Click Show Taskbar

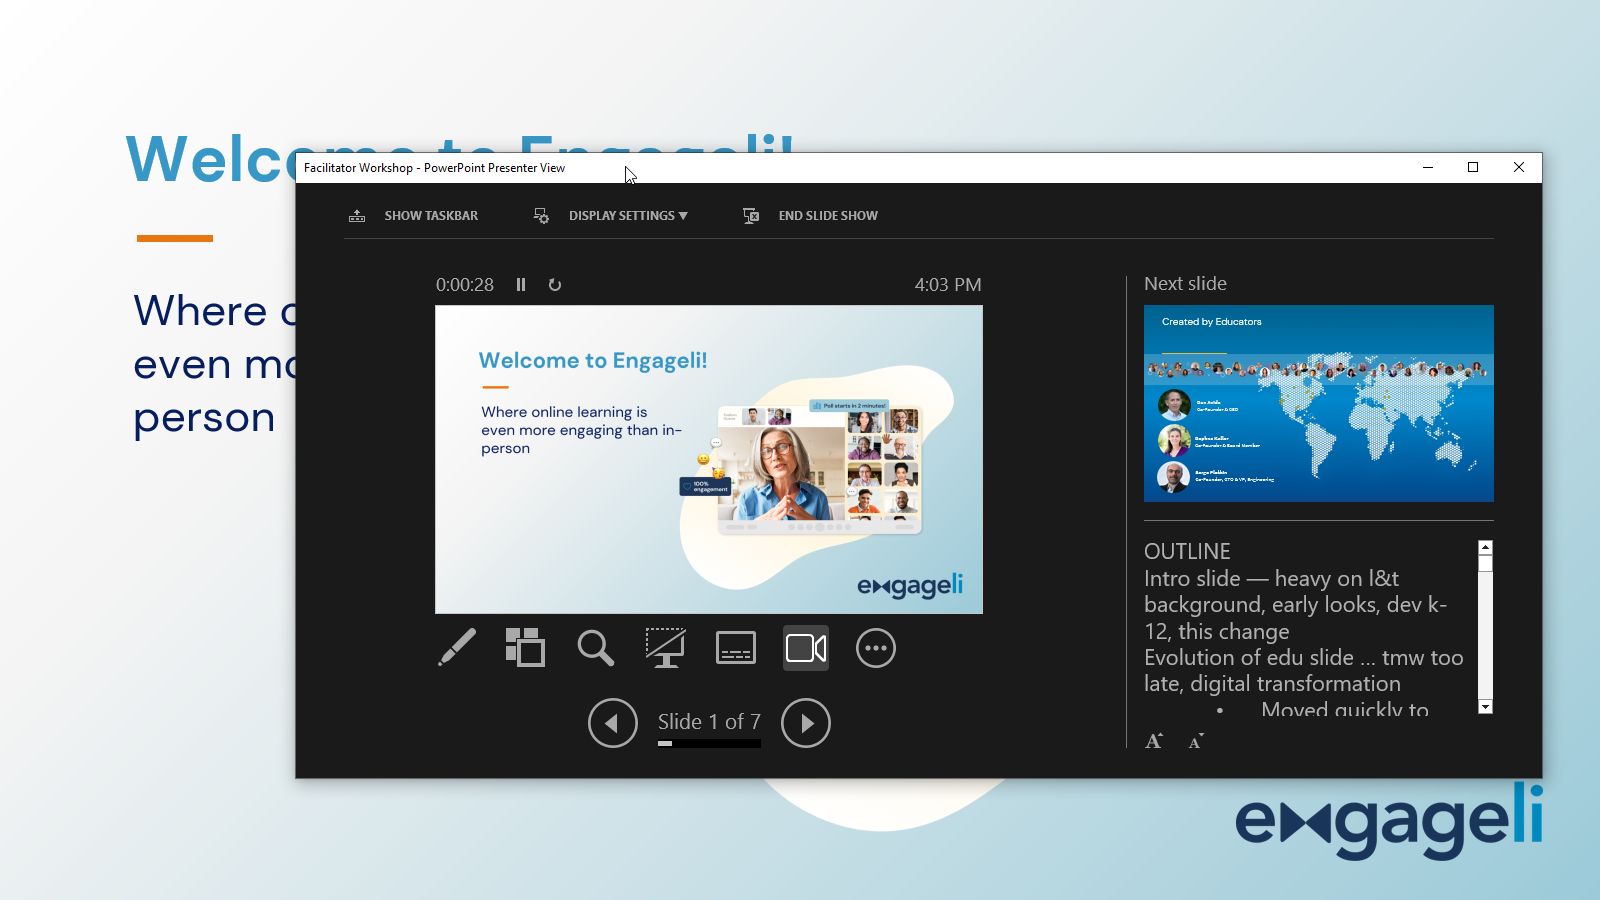(431, 215)
